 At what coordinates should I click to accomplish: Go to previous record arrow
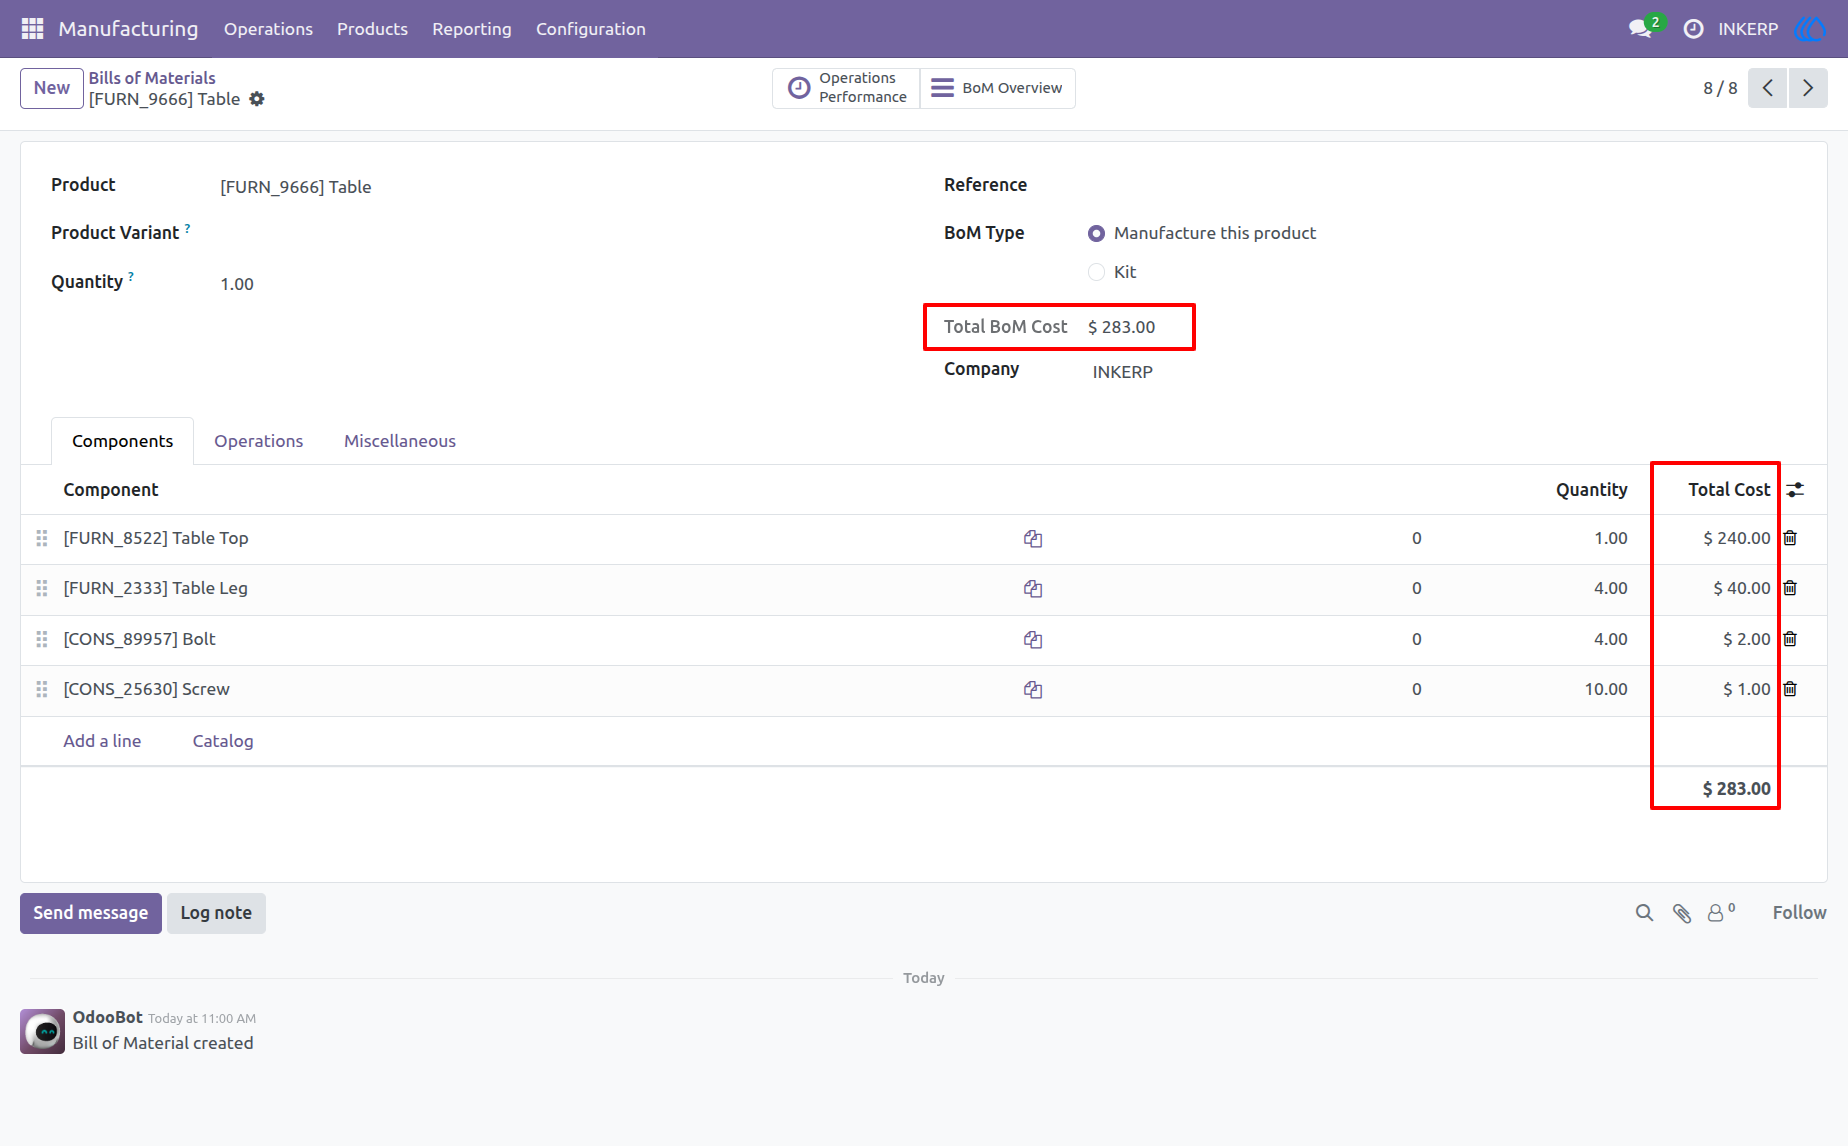click(x=1768, y=88)
